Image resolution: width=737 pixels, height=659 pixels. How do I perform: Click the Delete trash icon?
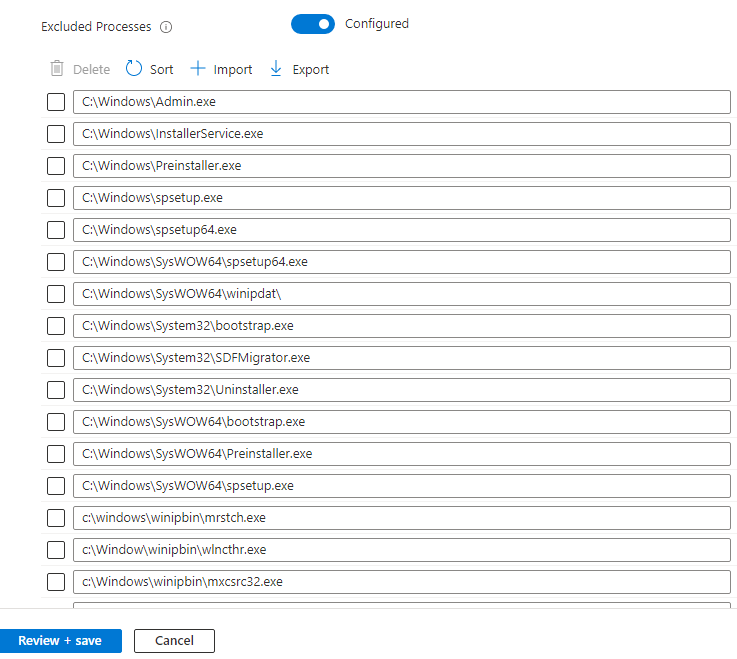(56, 69)
